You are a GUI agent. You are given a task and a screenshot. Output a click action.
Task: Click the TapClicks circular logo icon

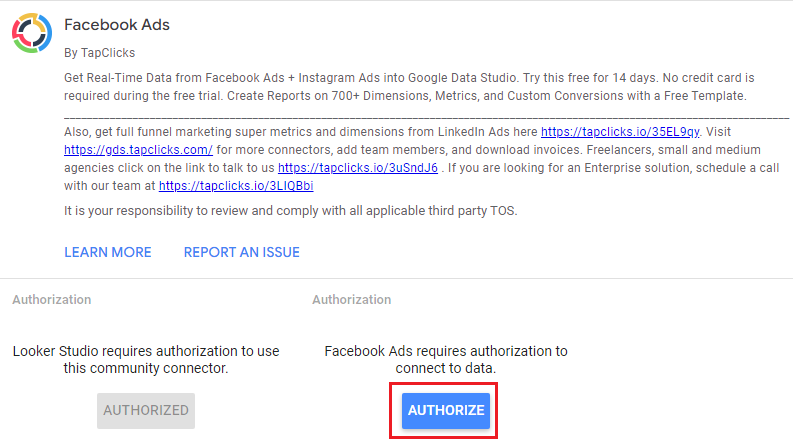32,33
